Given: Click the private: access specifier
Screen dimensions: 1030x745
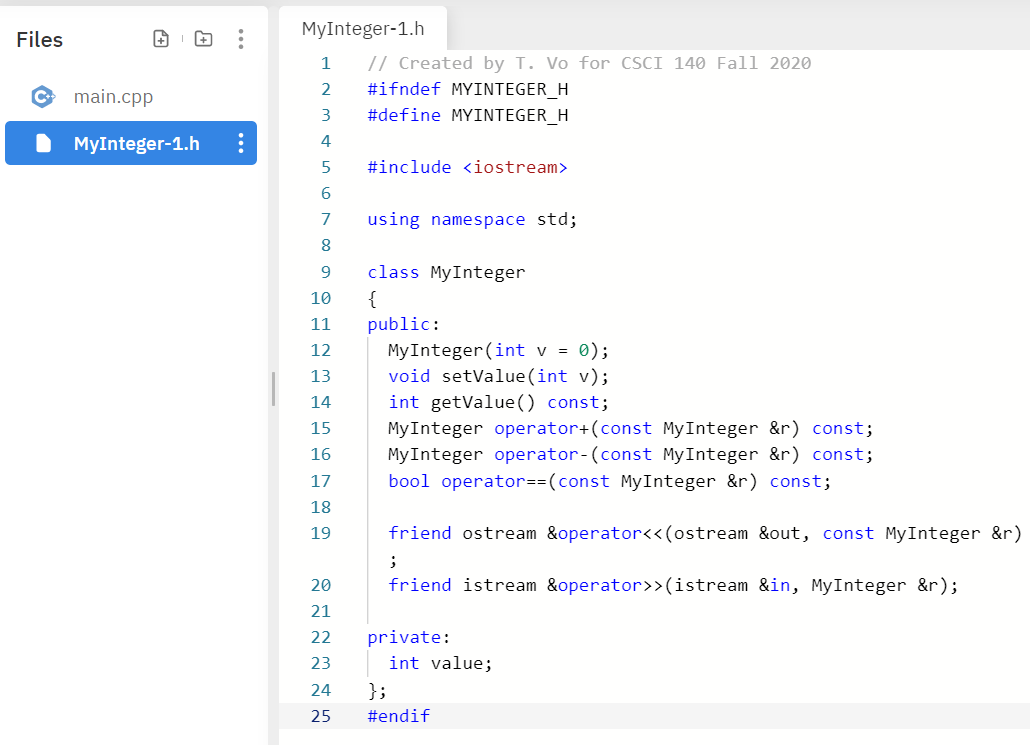Looking at the screenshot, I should click(406, 636).
